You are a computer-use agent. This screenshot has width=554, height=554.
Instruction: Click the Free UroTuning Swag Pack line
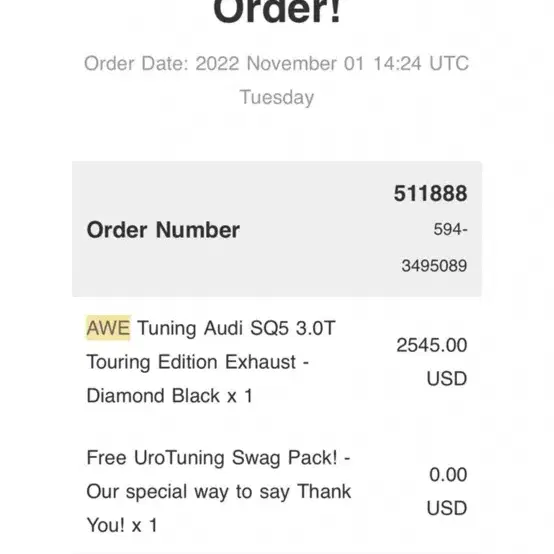[x=218, y=458]
